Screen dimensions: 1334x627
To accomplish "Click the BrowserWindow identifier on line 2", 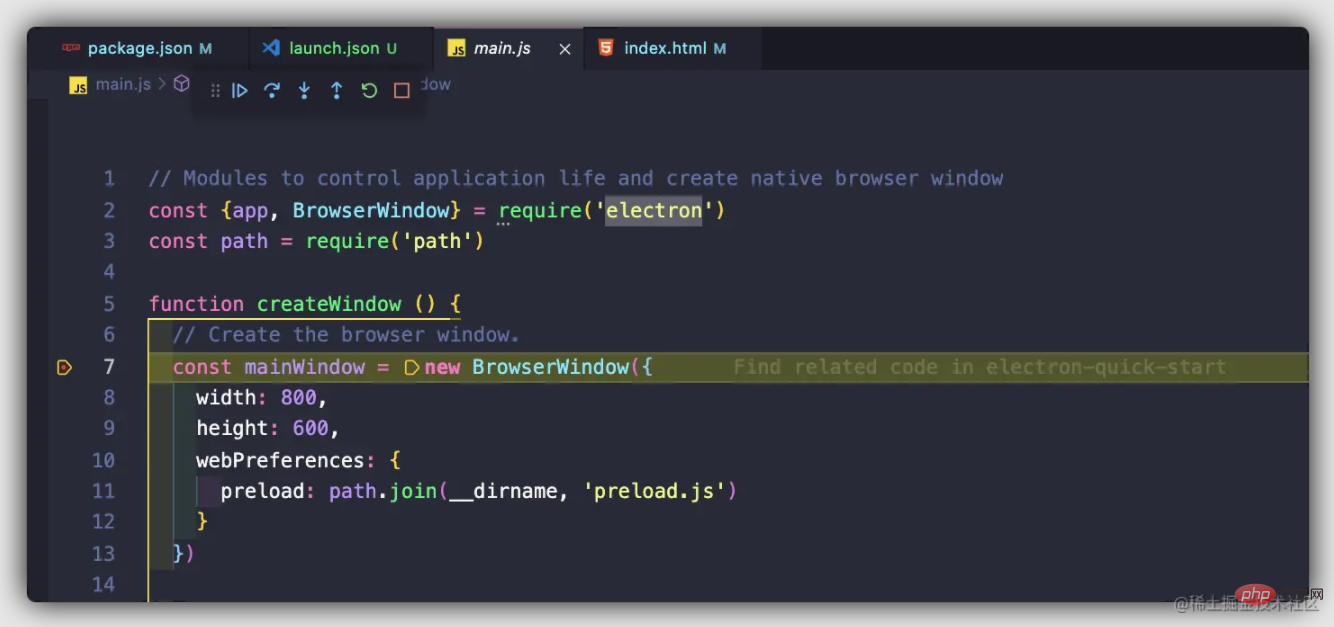I will (x=371, y=211).
